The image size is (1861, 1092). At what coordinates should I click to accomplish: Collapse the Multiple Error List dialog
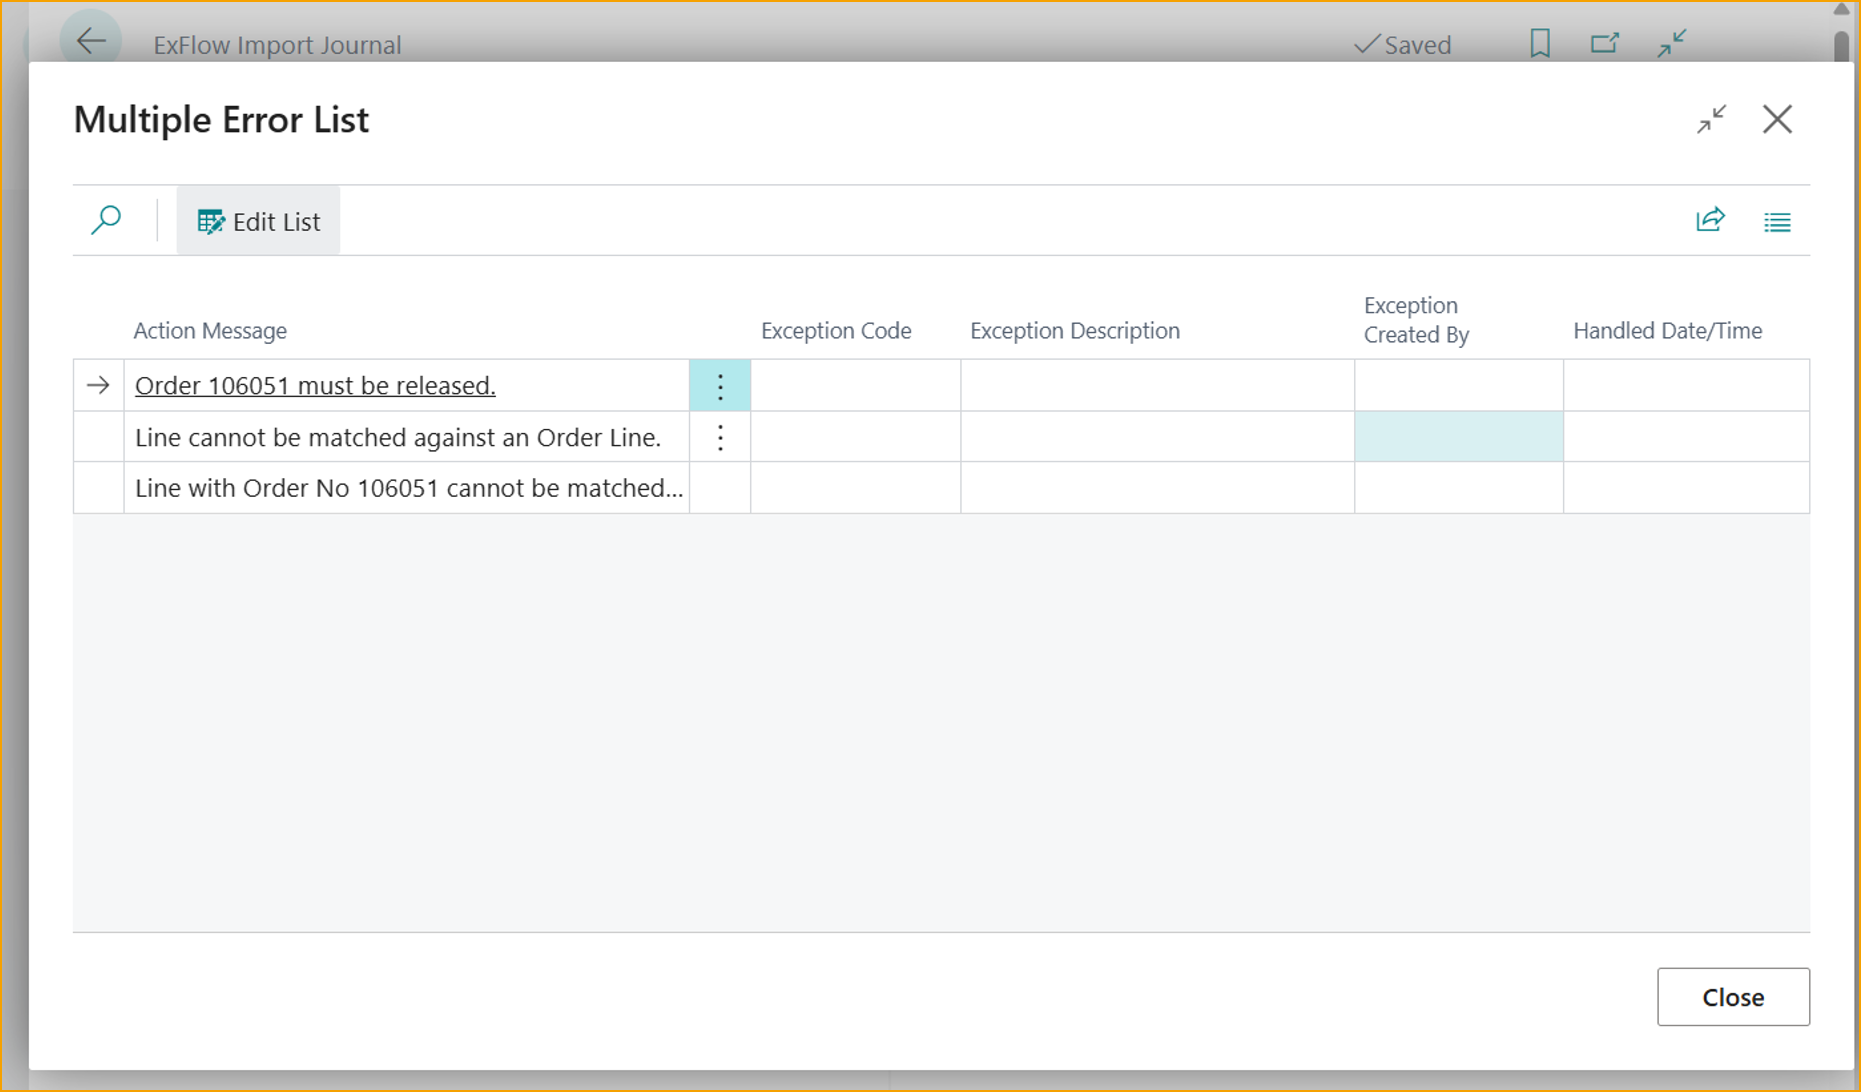(1711, 120)
